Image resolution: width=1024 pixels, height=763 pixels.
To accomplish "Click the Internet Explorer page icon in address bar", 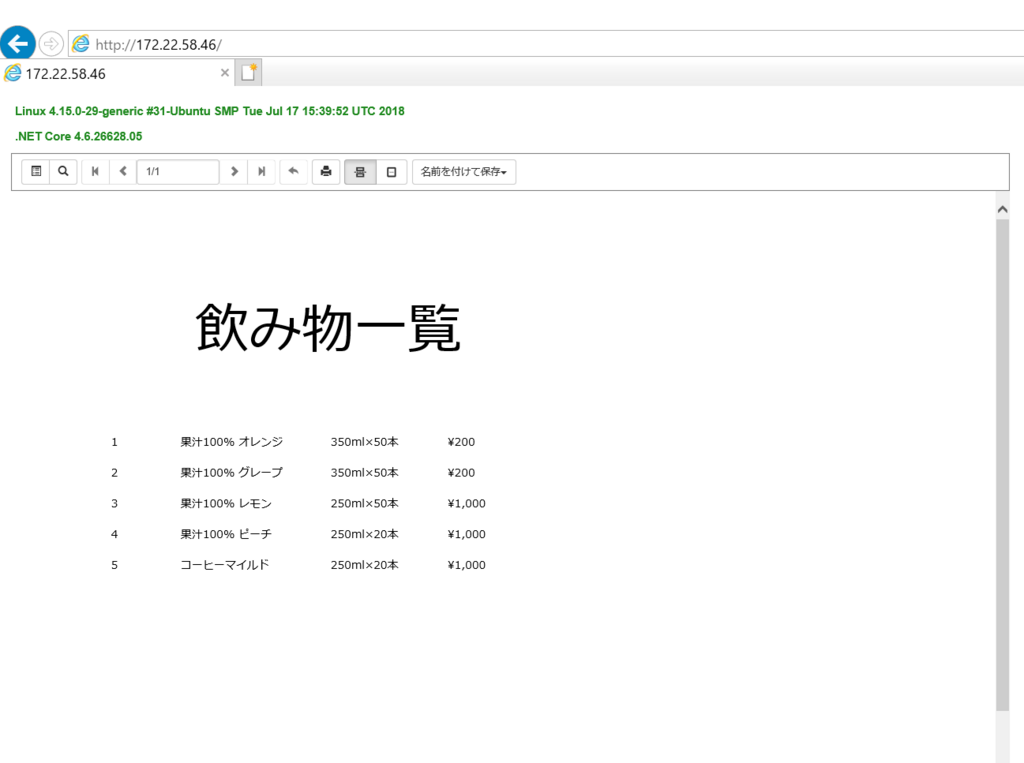I will click(80, 44).
